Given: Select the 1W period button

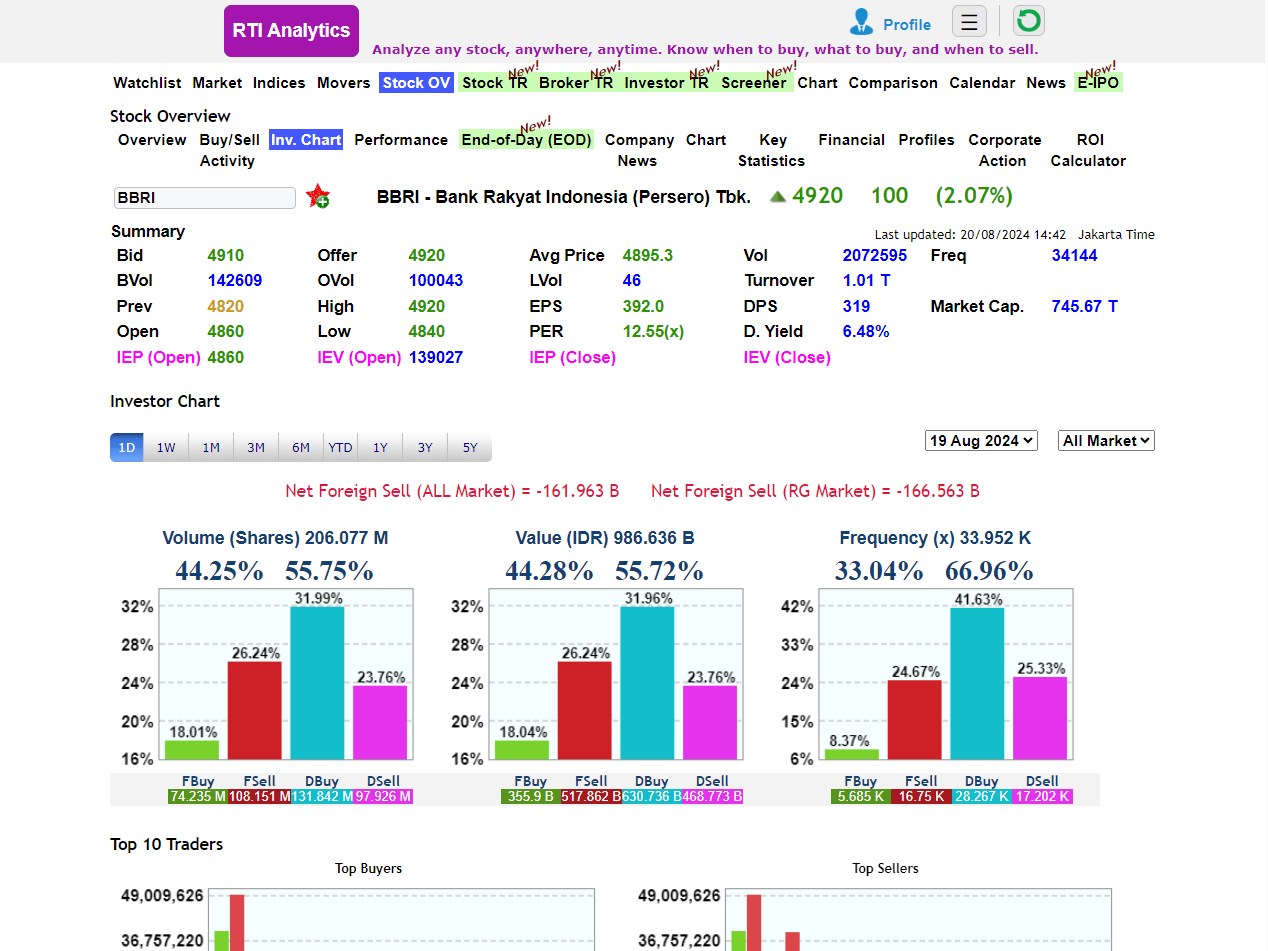Looking at the screenshot, I should [x=166, y=447].
